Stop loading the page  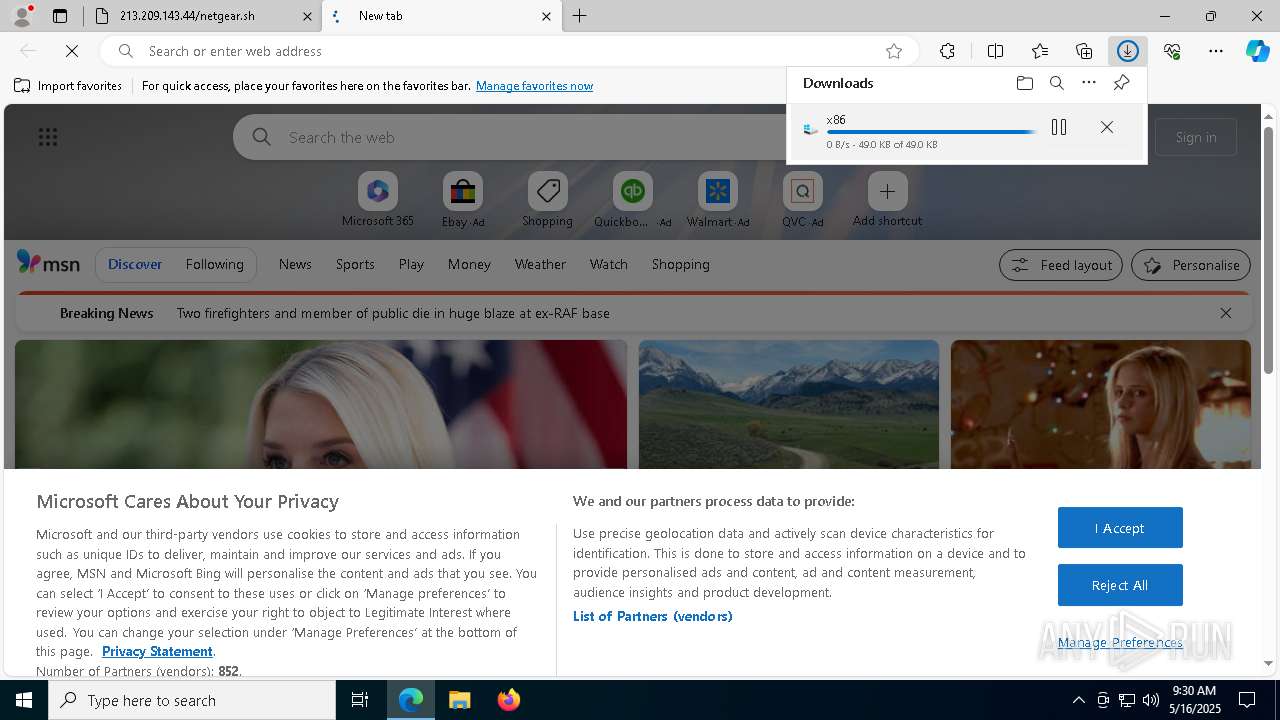pos(72,51)
